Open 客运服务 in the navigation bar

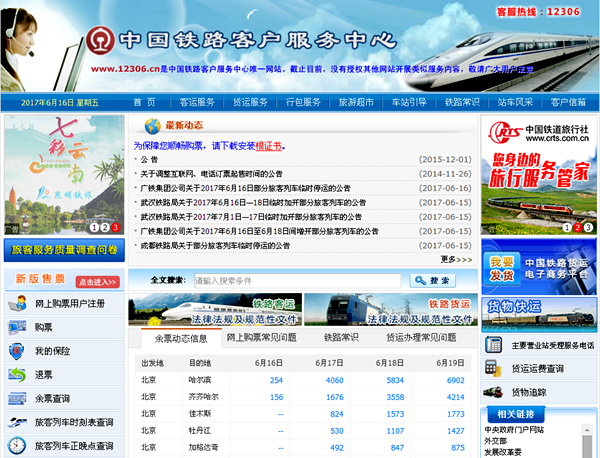click(x=197, y=102)
